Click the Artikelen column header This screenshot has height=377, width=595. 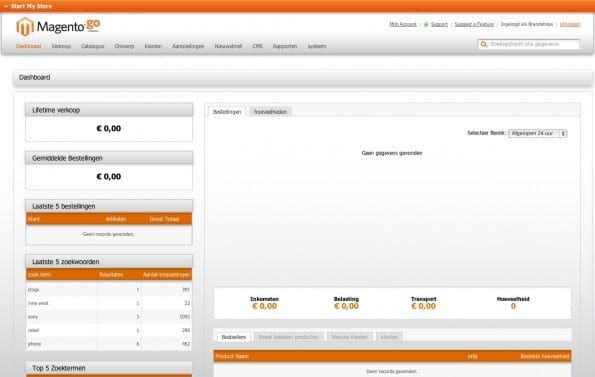116,219
